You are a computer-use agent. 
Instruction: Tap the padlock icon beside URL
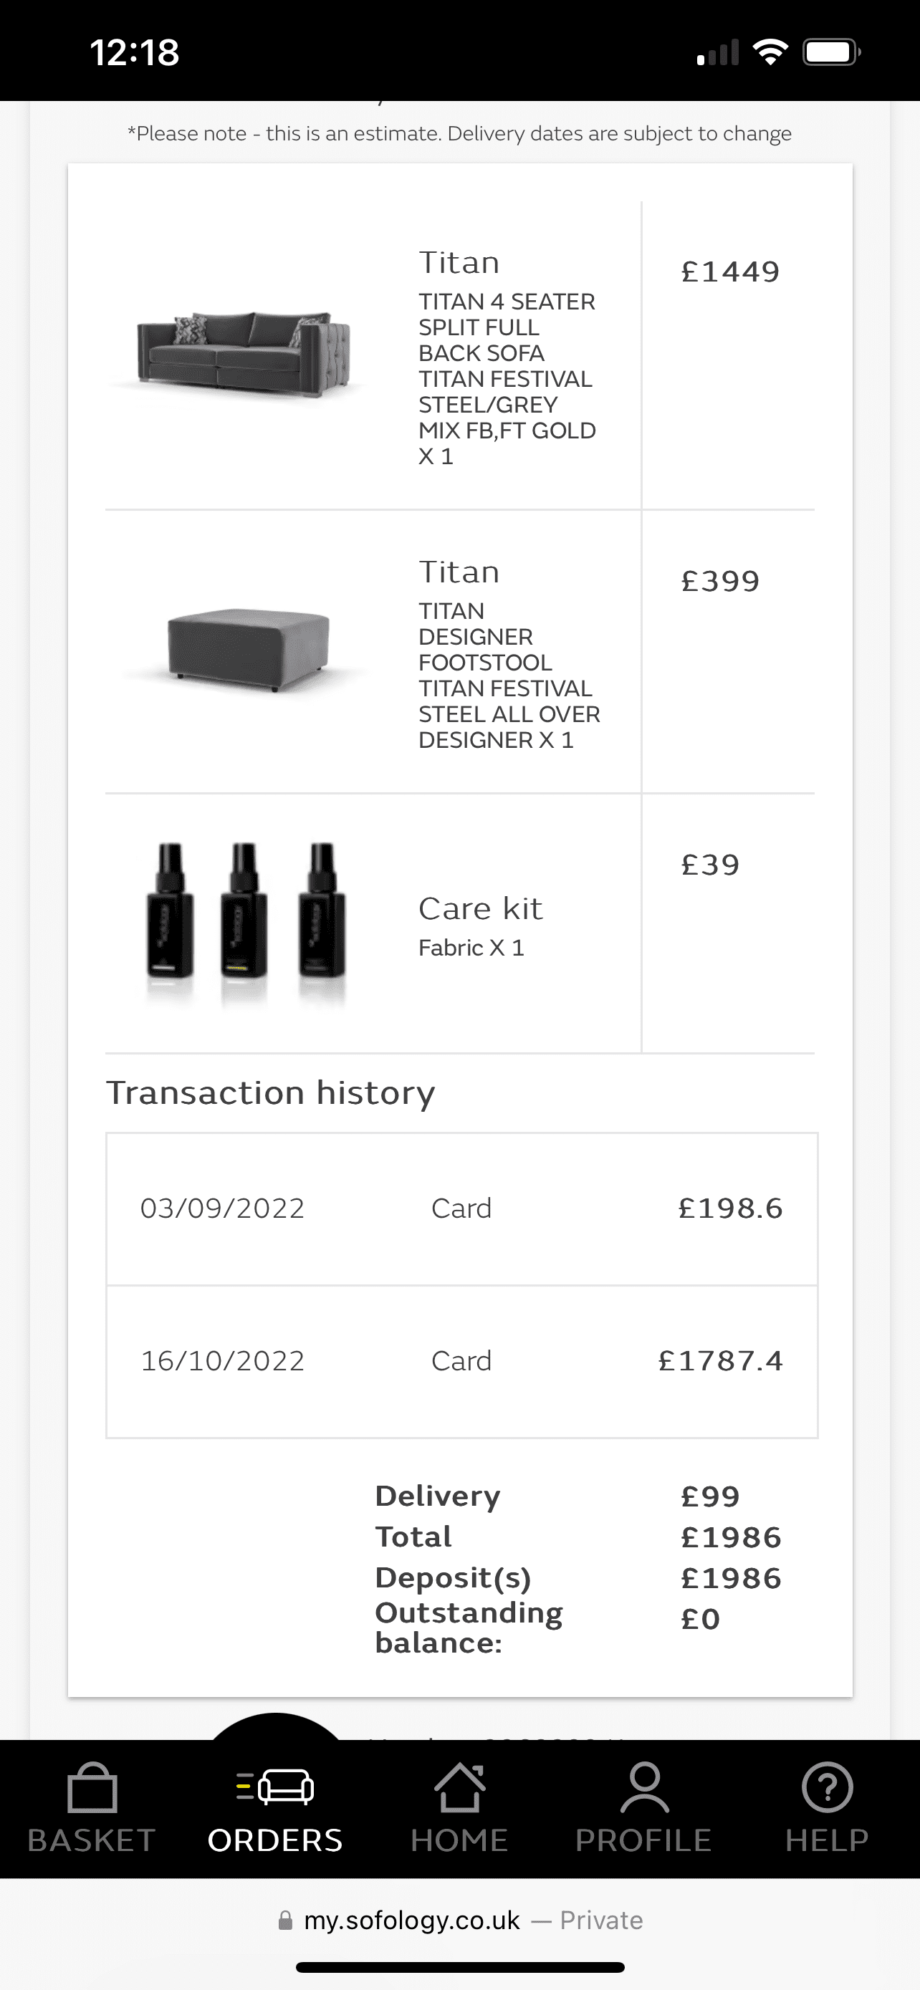tap(285, 1920)
